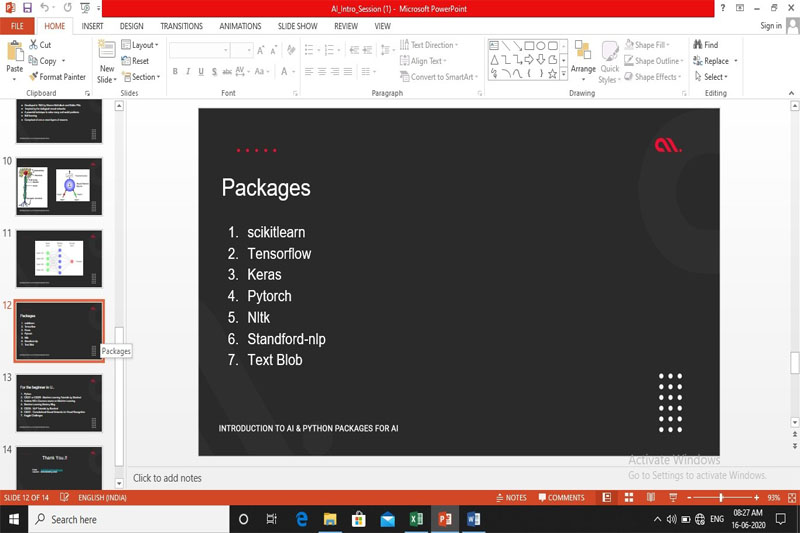Switch to the Transitions tab
The image size is (800, 533).
pos(181,26)
